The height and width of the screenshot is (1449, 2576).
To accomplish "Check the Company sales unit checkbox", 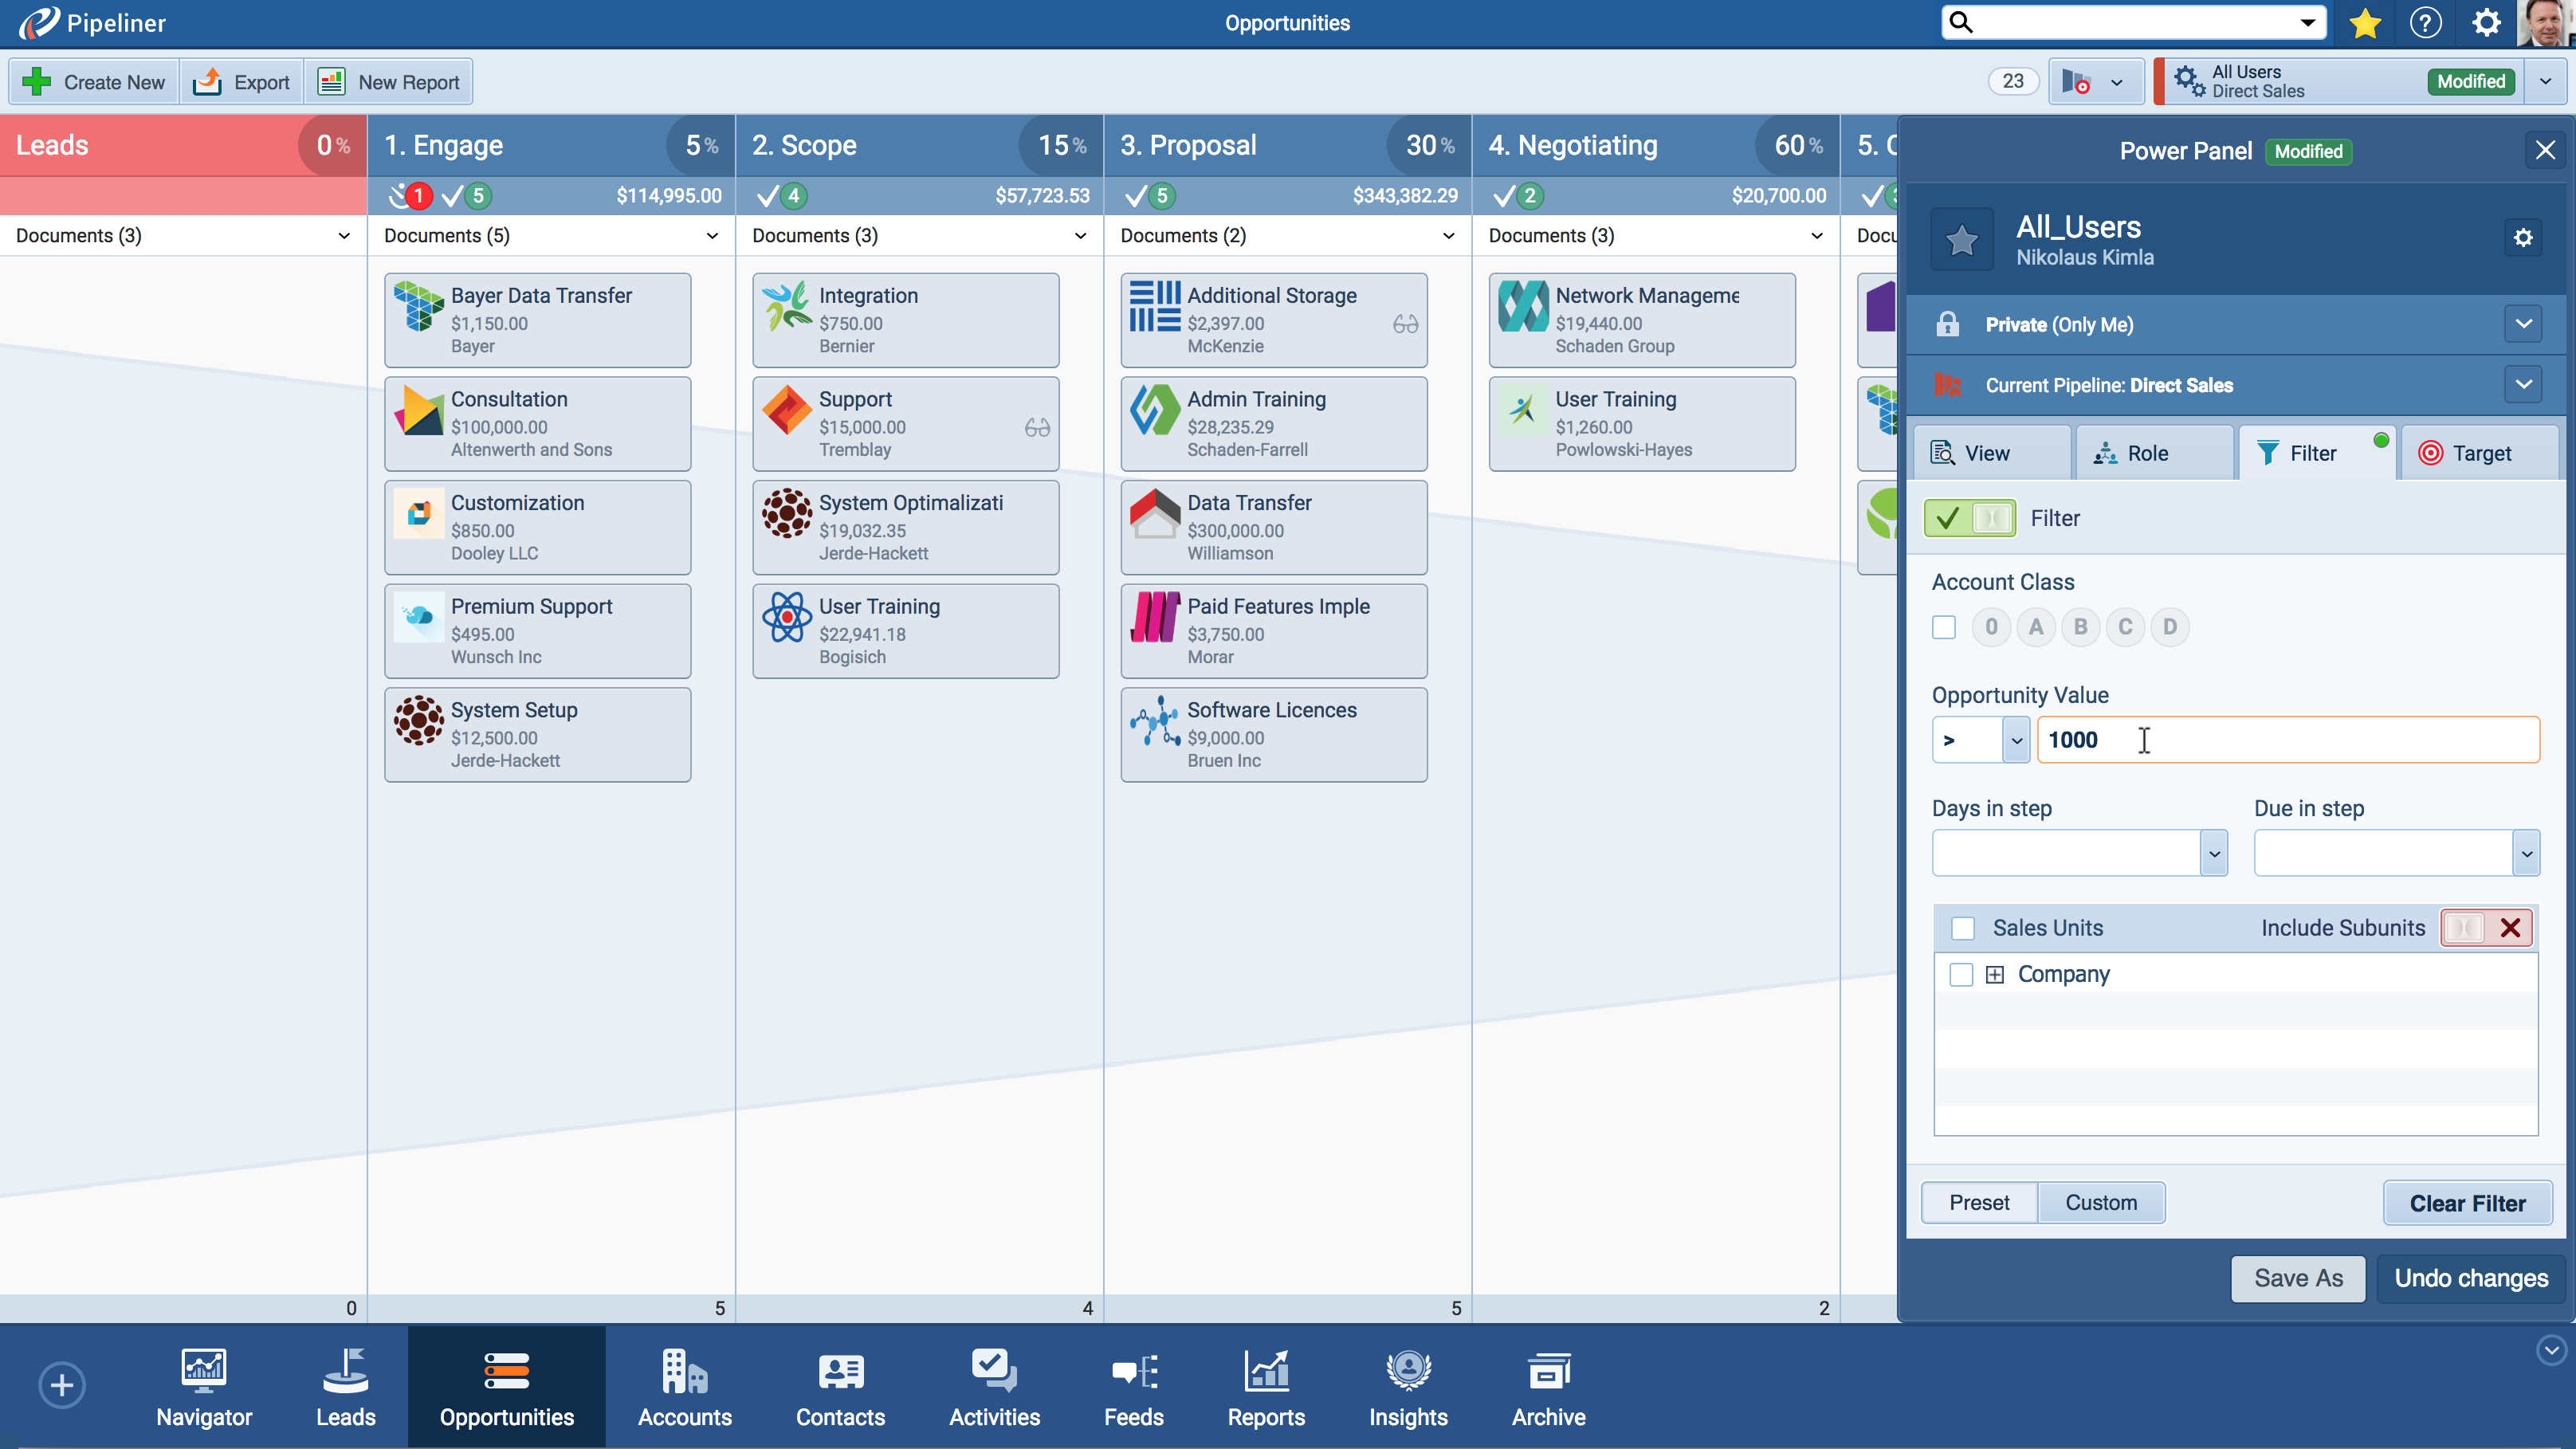I will click(x=1961, y=975).
